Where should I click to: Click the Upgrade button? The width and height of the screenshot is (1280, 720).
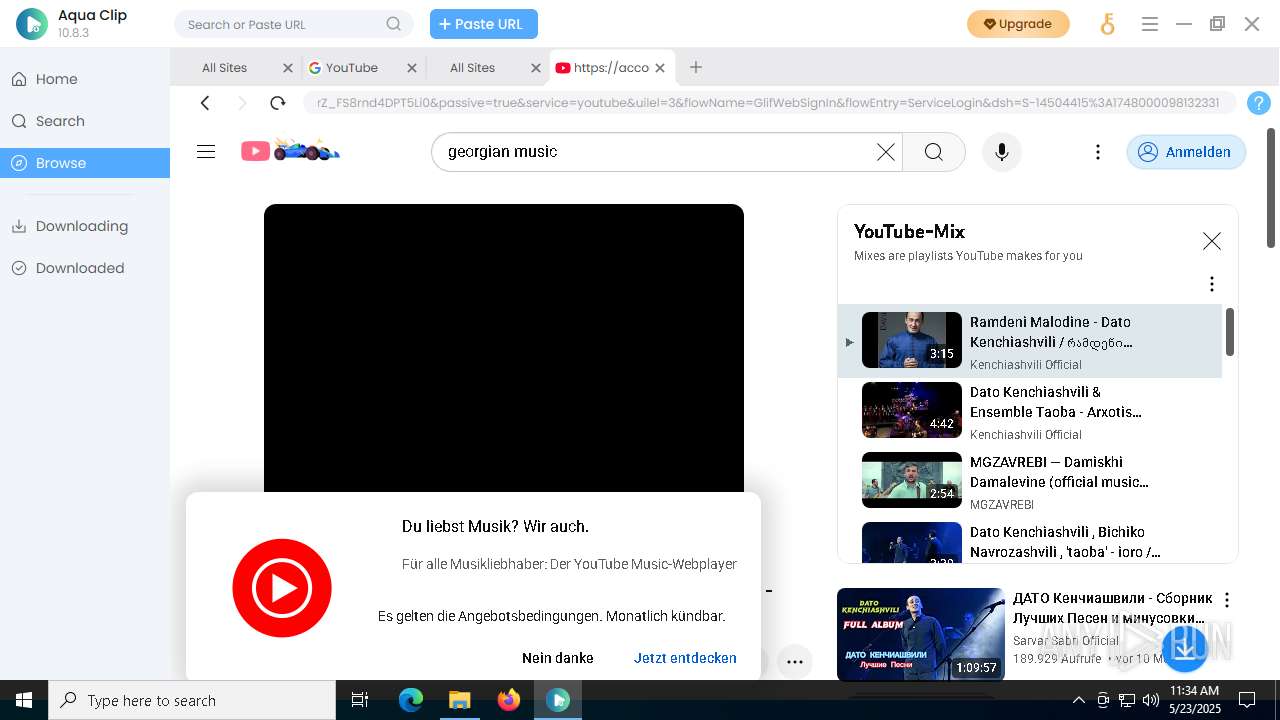click(x=1018, y=24)
